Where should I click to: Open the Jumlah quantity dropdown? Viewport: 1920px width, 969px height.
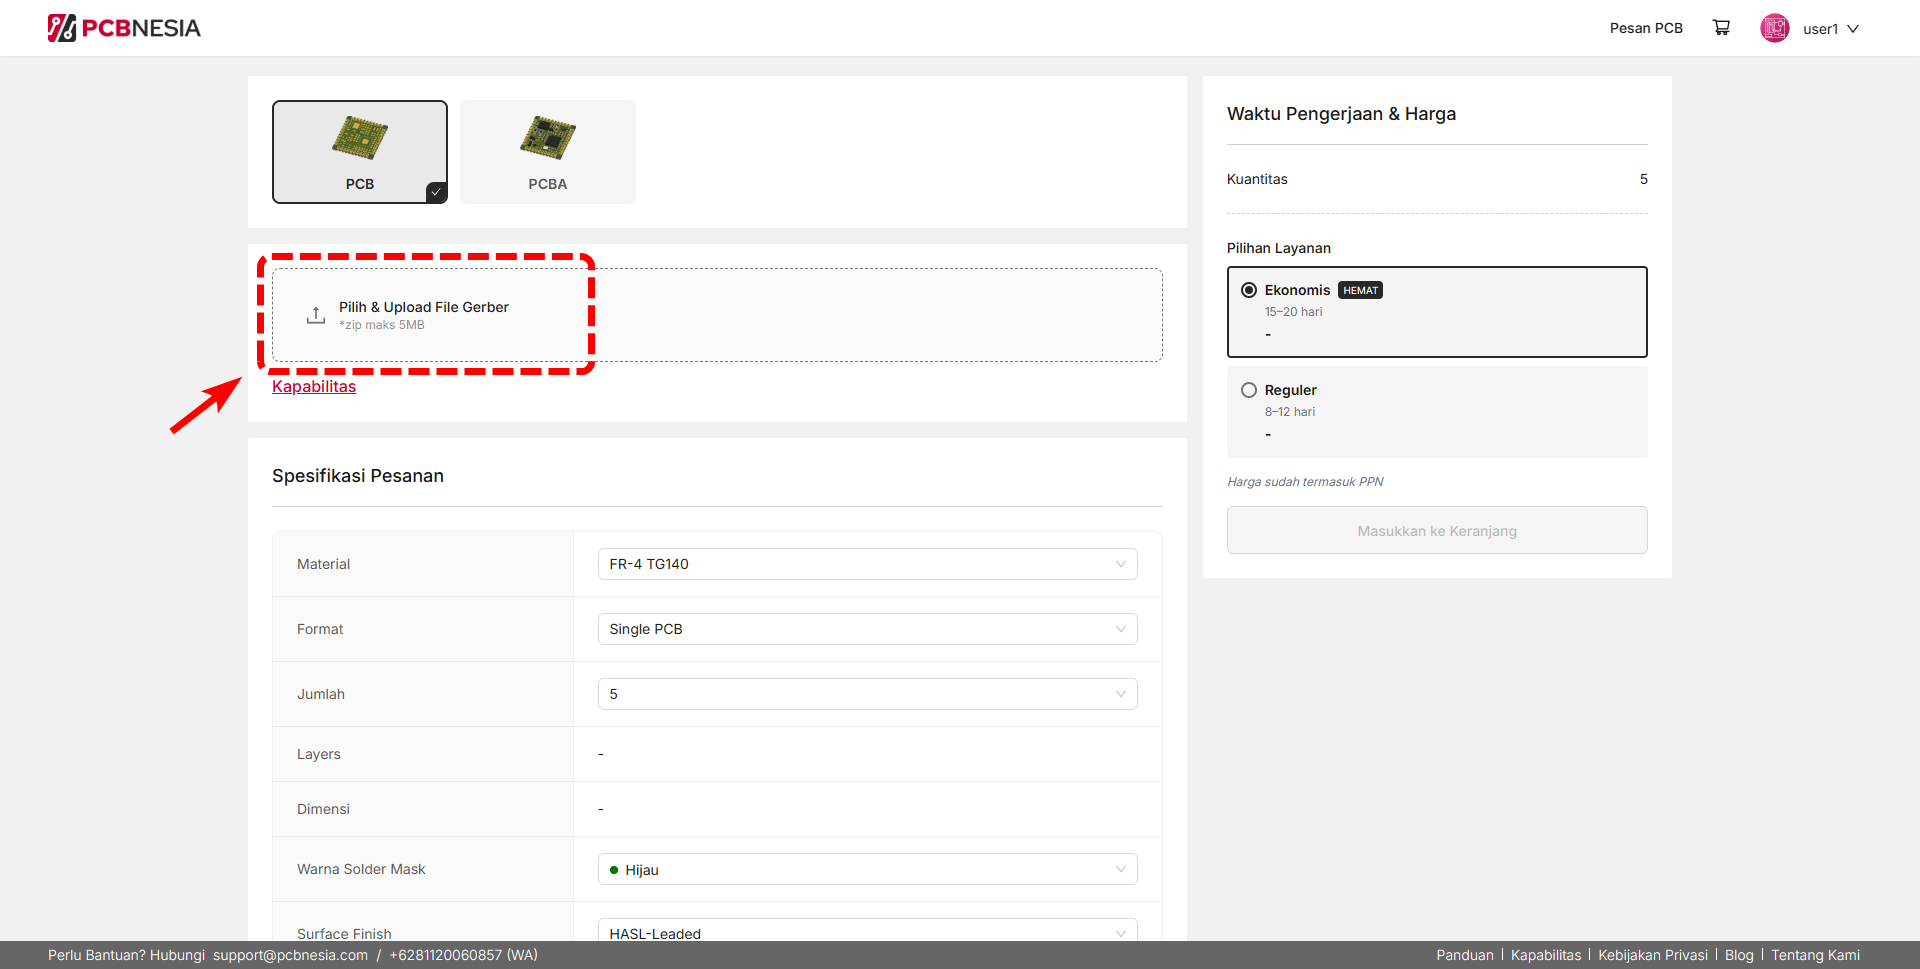point(867,694)
